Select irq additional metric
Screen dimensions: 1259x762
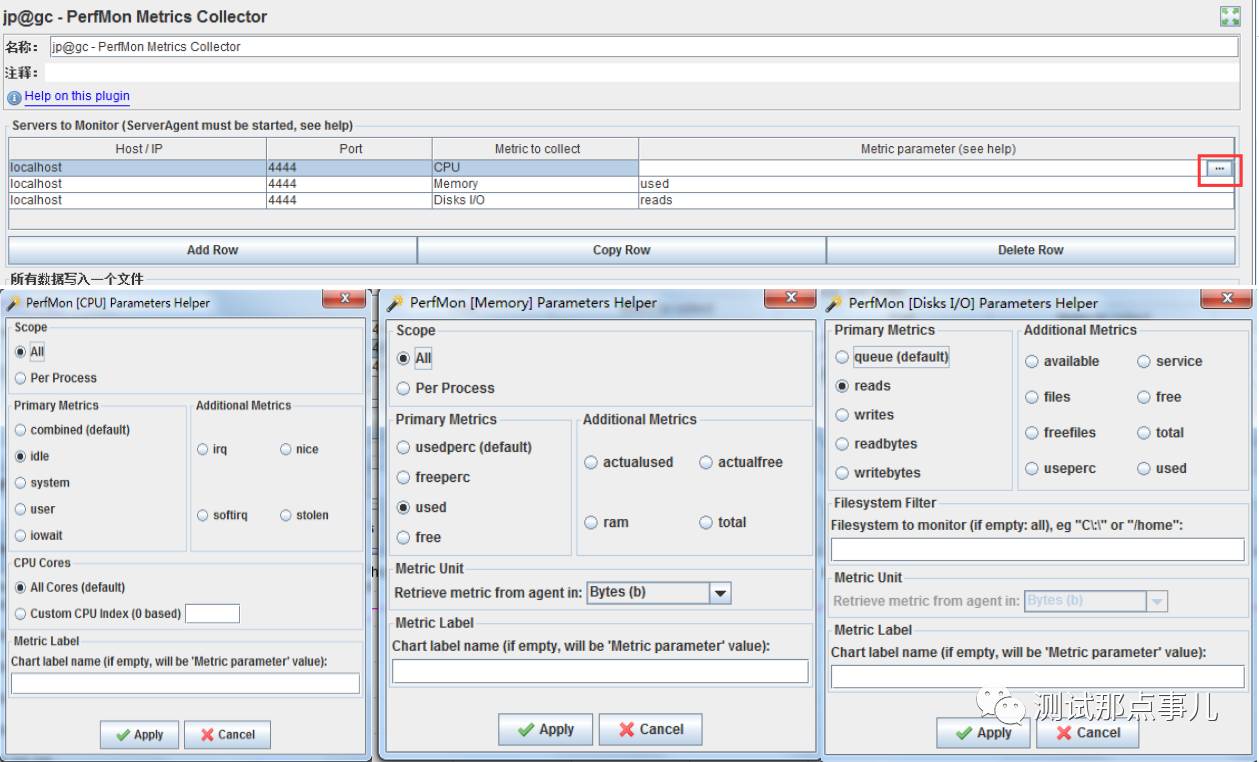pyautogui.click(x=213, y=450)
